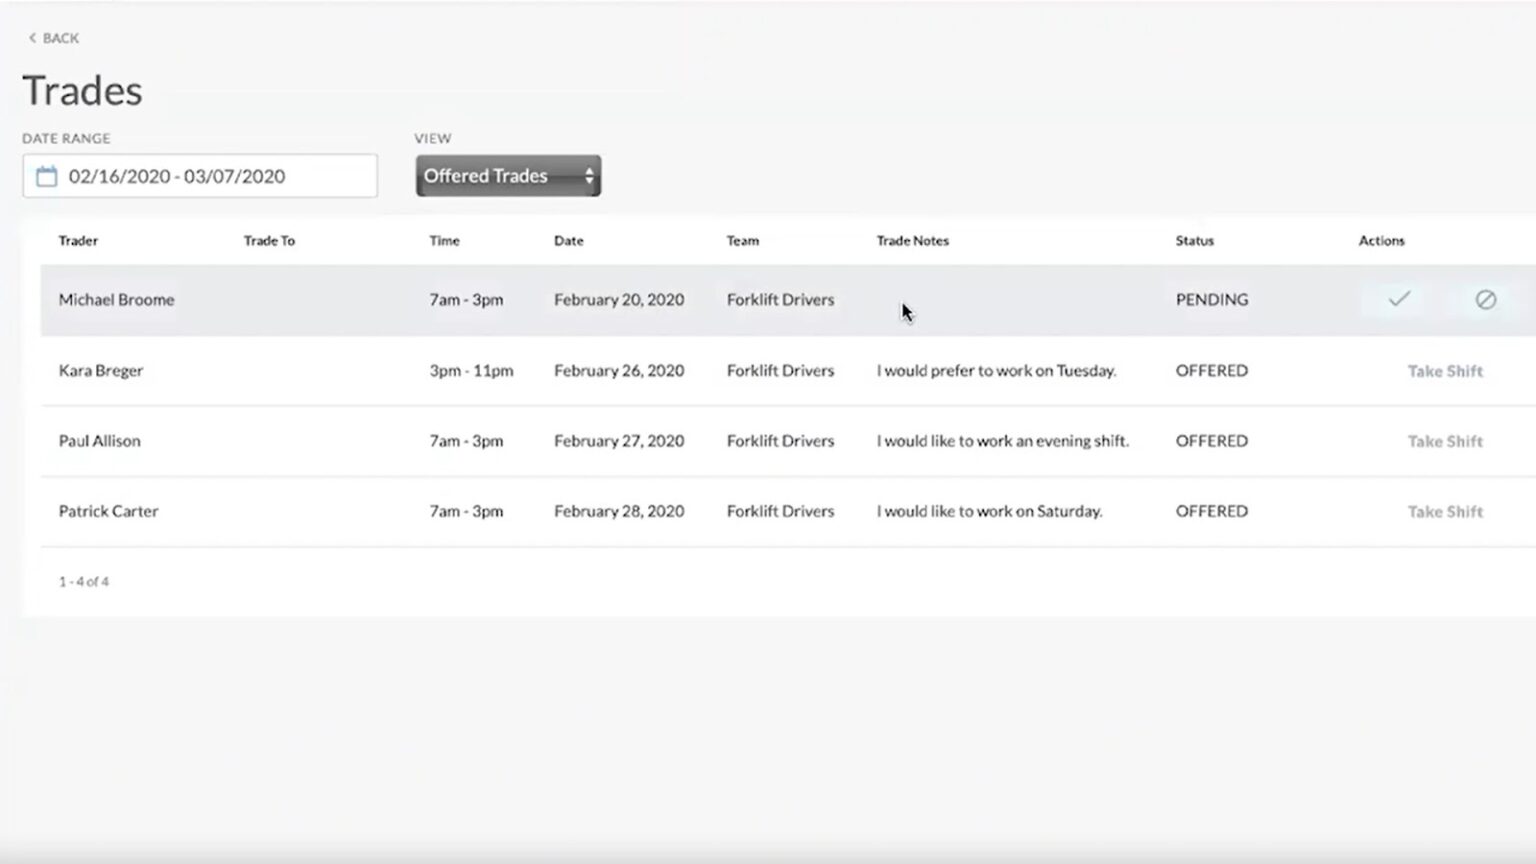This screenshot has width=1536, height=864.
Task: Take Paul Allison's shift
Action: [x=1444, y=441]
